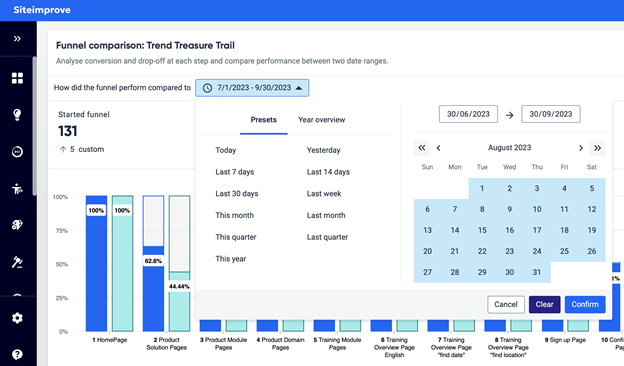This screenshot has width=624, height=366.
Task: Open the gavel policy icon in sidebar
Action: pyautogui.click(x=17, y=262)
